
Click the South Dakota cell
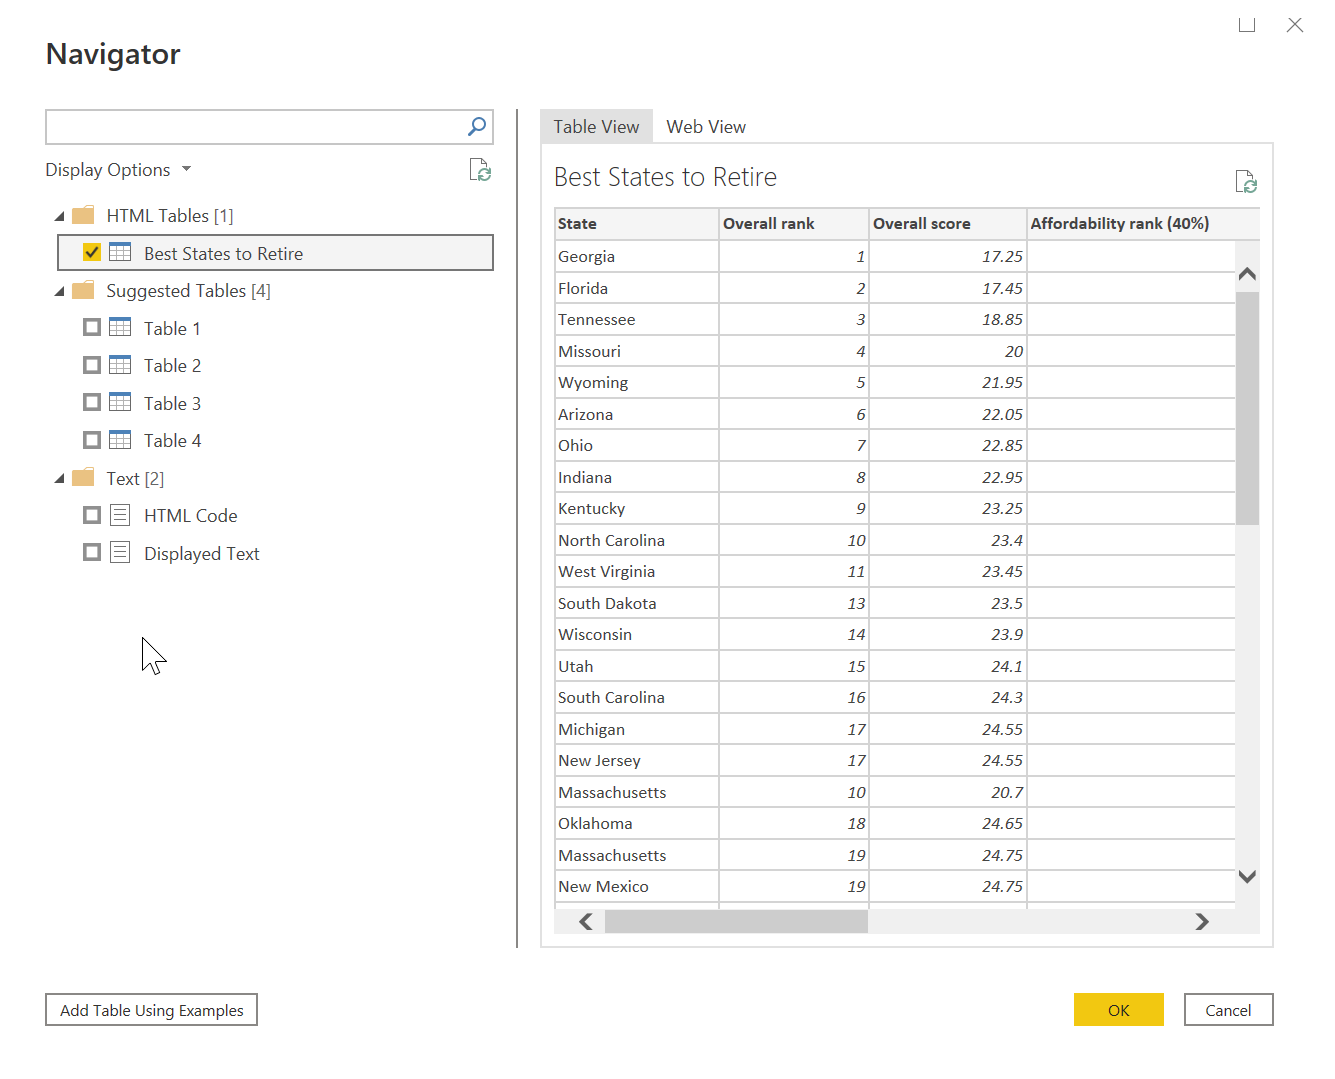636,603
